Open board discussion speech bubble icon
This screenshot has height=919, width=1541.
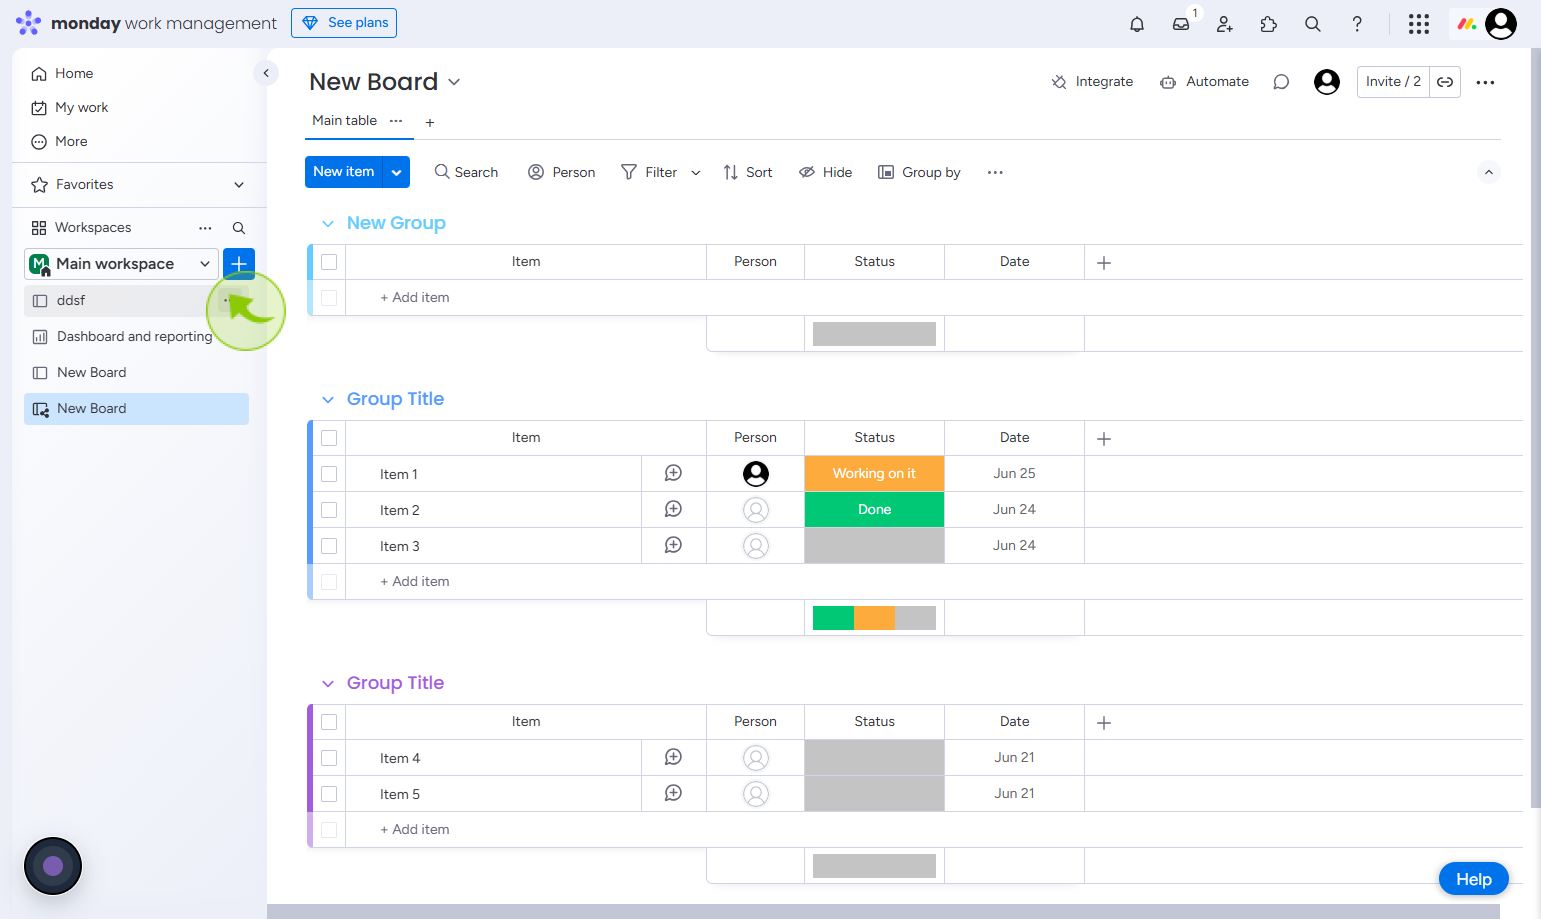pos(1281,82)
